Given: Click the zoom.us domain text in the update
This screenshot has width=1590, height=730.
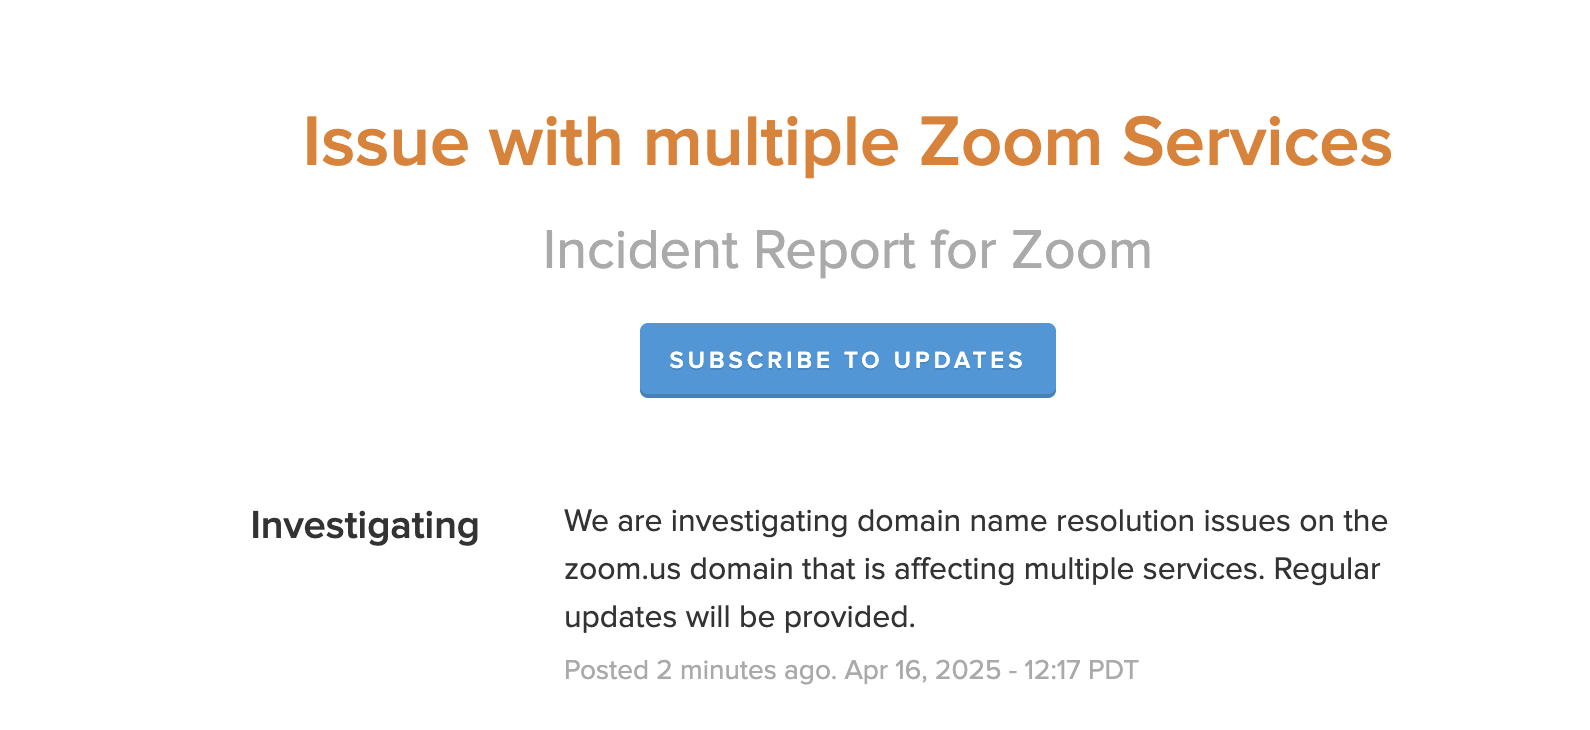Looking at the screenshot, I should pos(622,569).
